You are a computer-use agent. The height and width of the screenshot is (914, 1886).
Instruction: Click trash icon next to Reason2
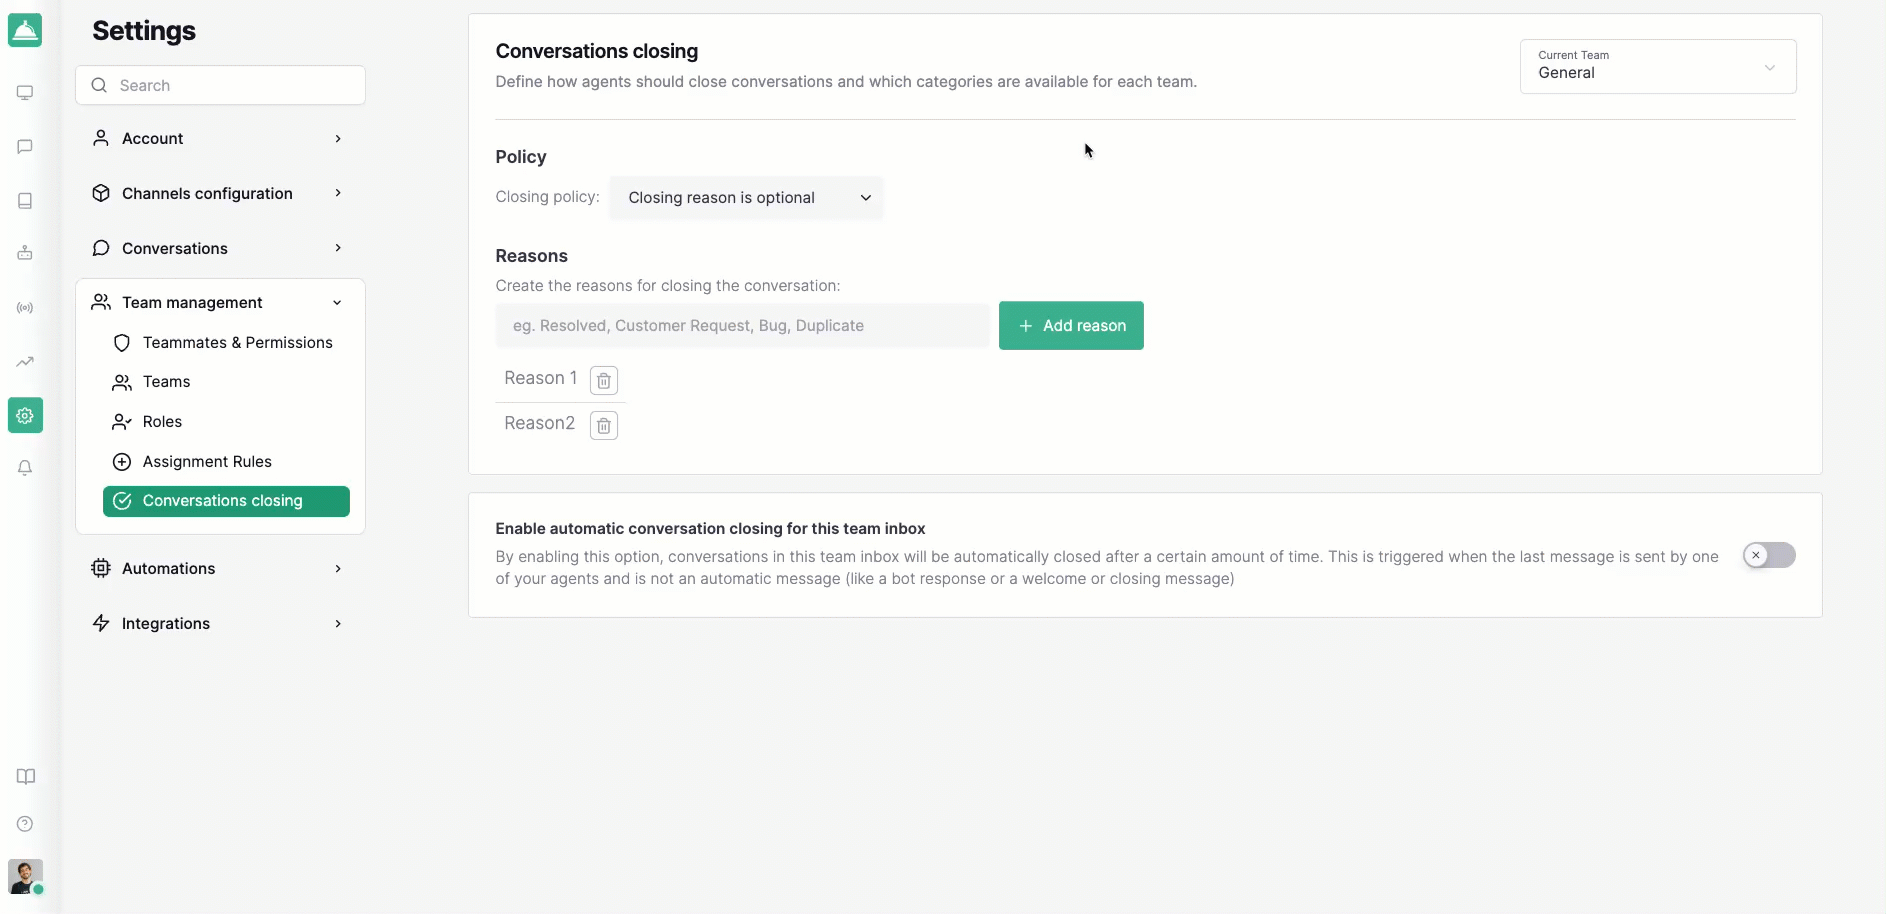(604, 425)
